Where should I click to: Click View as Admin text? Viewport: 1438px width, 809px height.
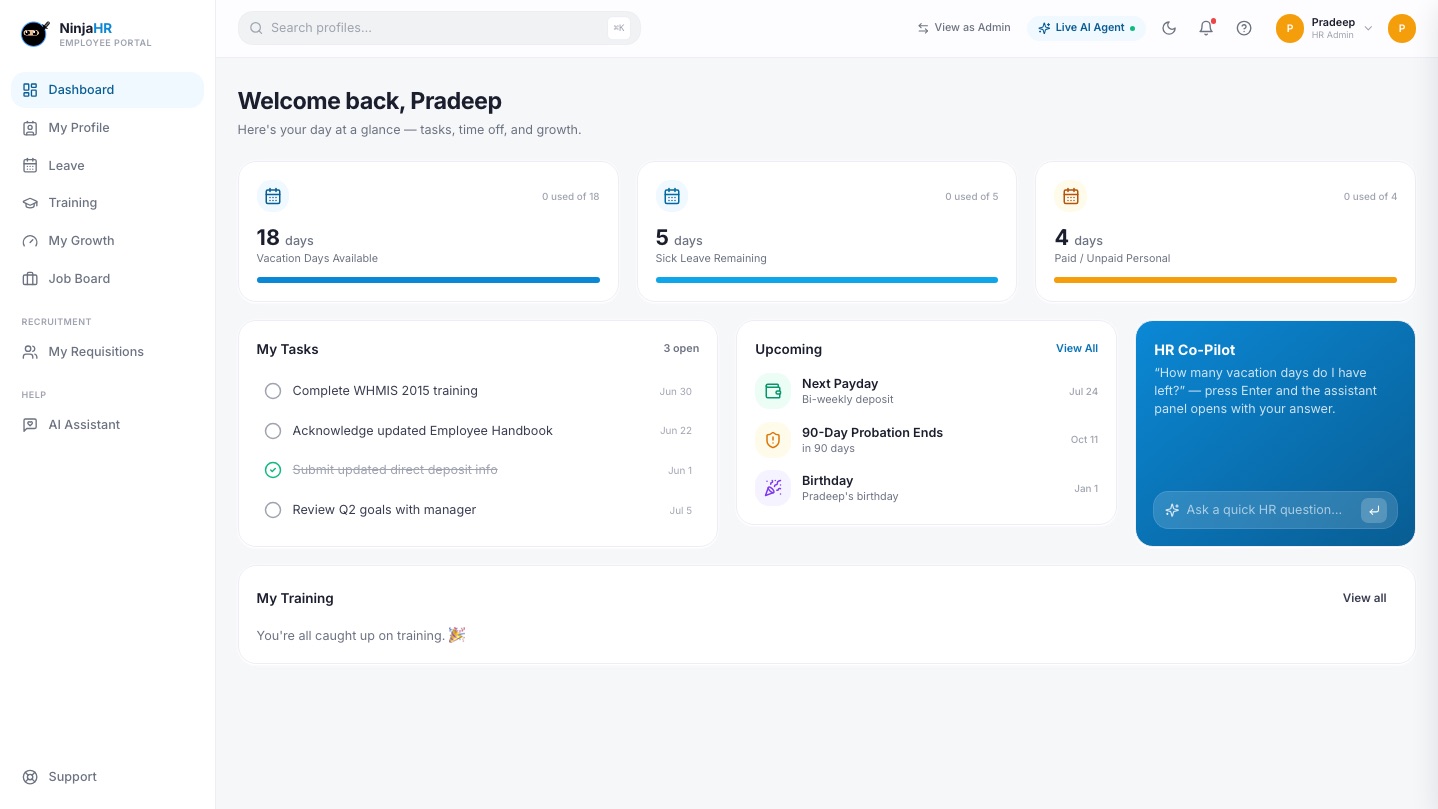click(x=972, y=28)
